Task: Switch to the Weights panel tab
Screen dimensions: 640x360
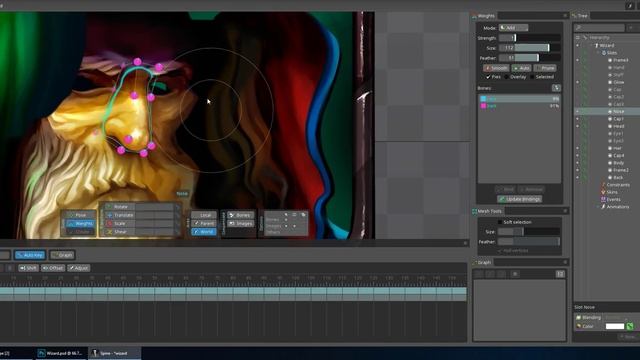Action: pyautogui.click(x=484, y=16)
